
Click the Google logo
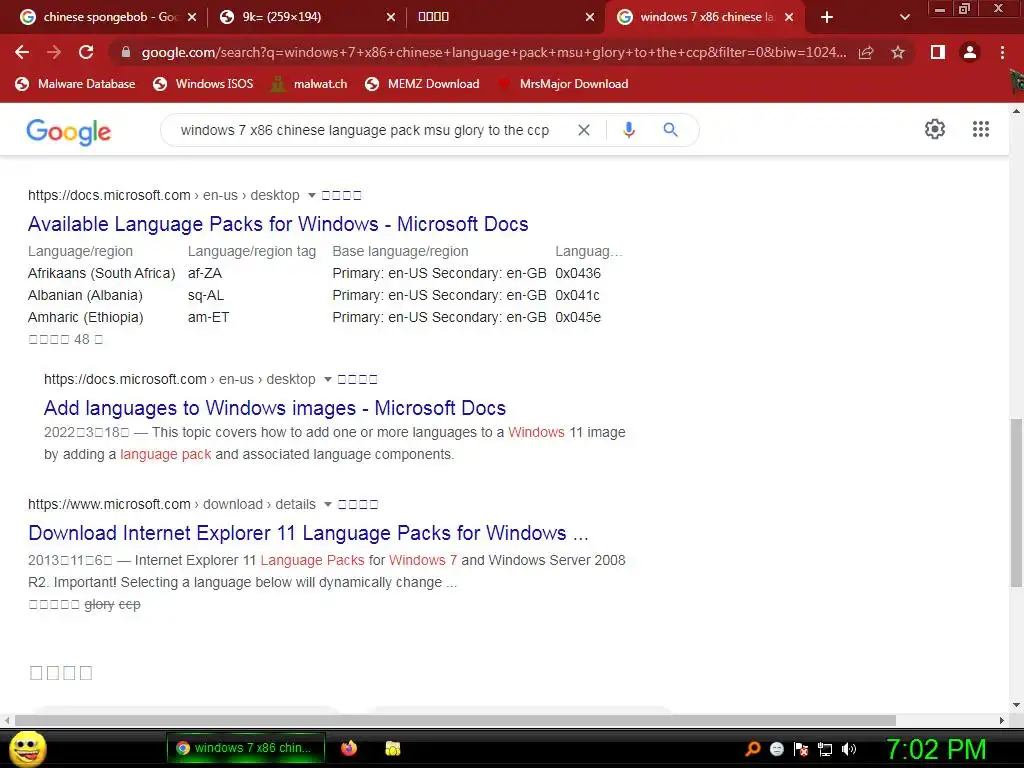point(69,132)
